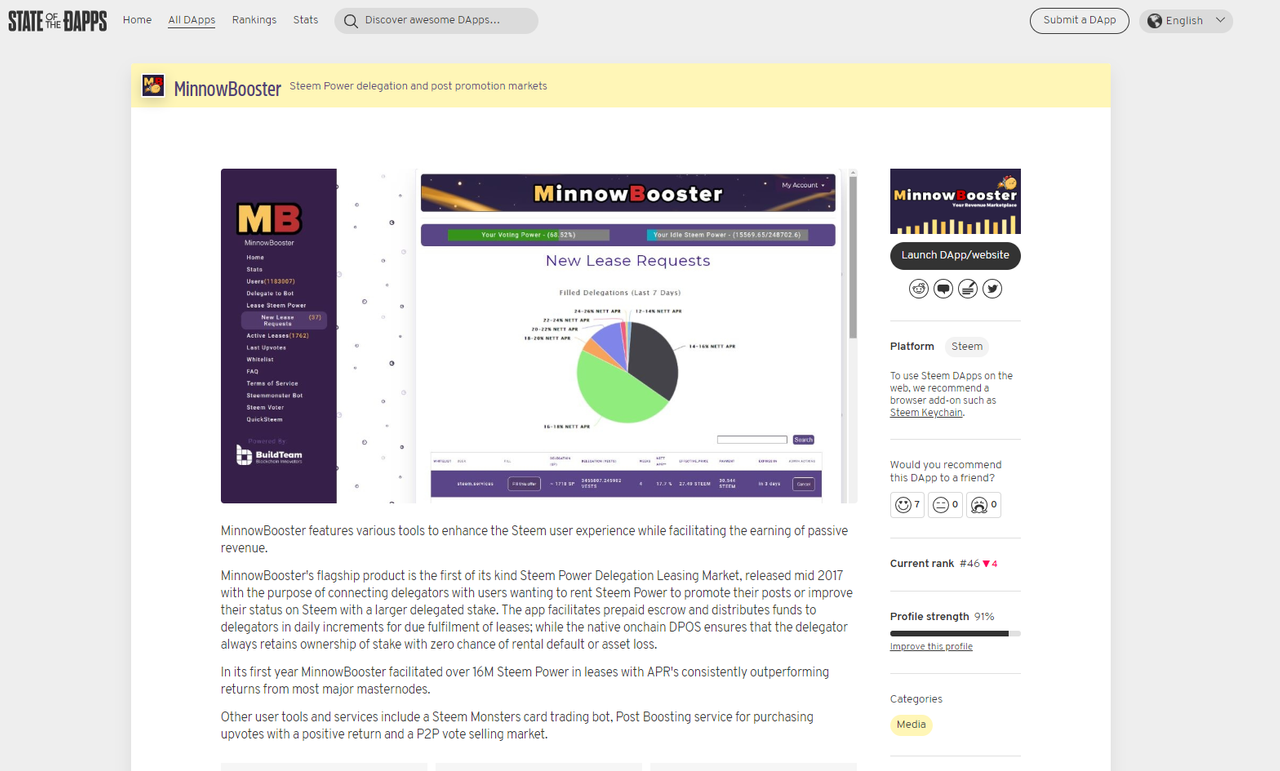The height and width of the screenshot is (771, 1280).
Task: Open the Rankings nav item
Action: [254, 20]
